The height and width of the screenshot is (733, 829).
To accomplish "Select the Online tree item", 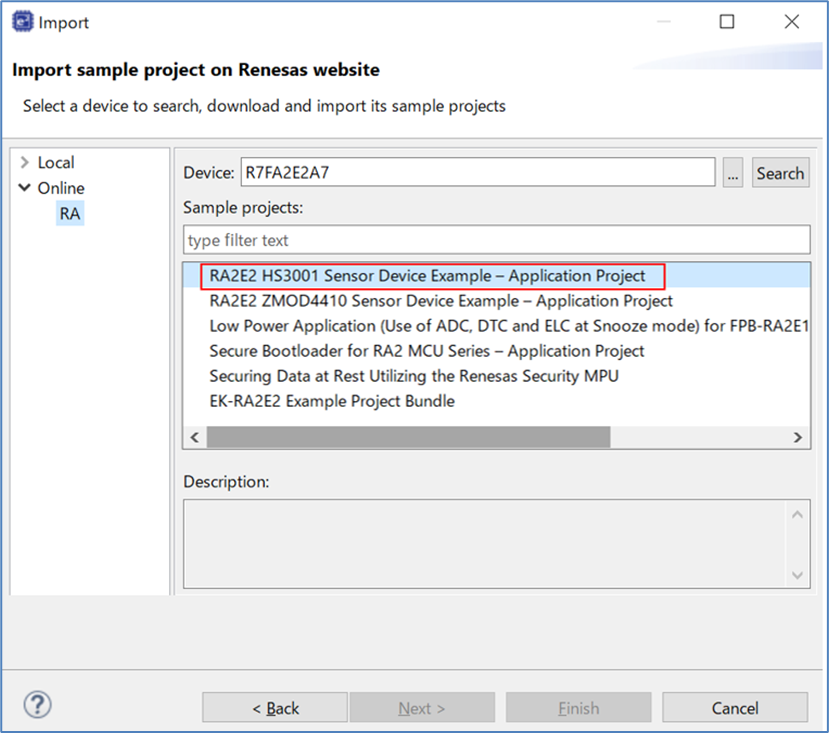I will (61, 188).
